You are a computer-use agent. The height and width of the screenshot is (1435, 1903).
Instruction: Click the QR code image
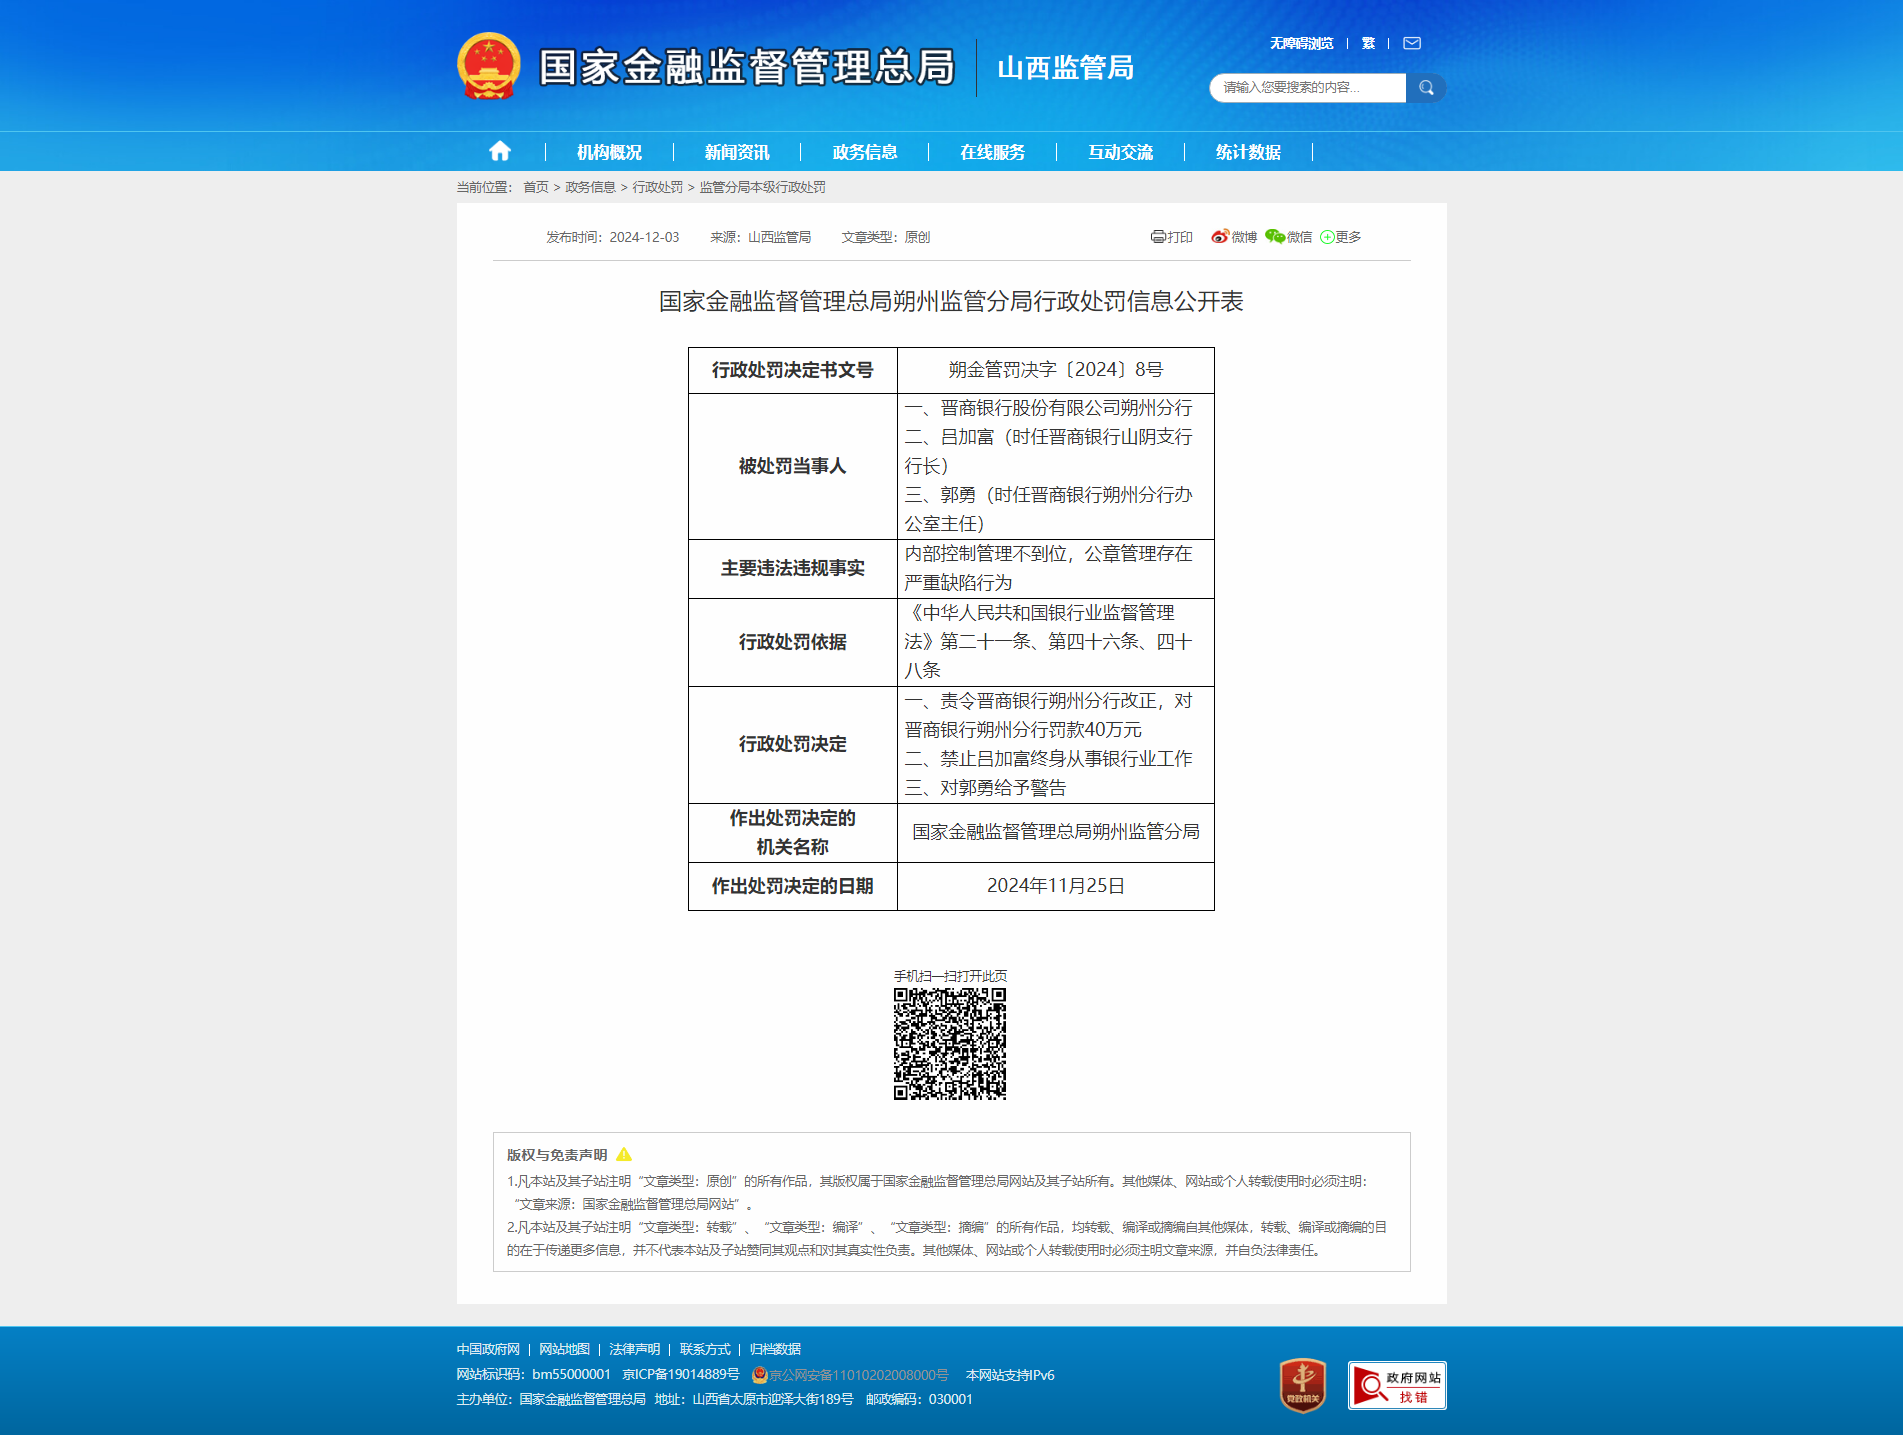tap(949, 1044)
